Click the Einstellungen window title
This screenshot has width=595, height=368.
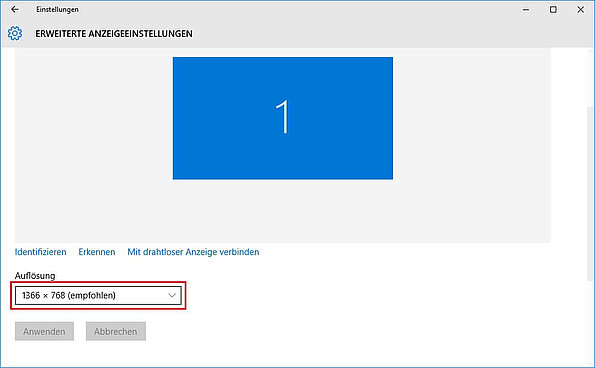[57, 9]
